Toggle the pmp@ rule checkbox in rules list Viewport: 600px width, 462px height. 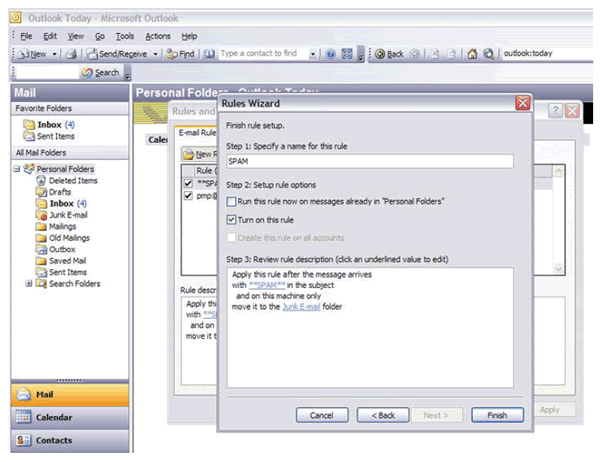[x=188, y=196]
